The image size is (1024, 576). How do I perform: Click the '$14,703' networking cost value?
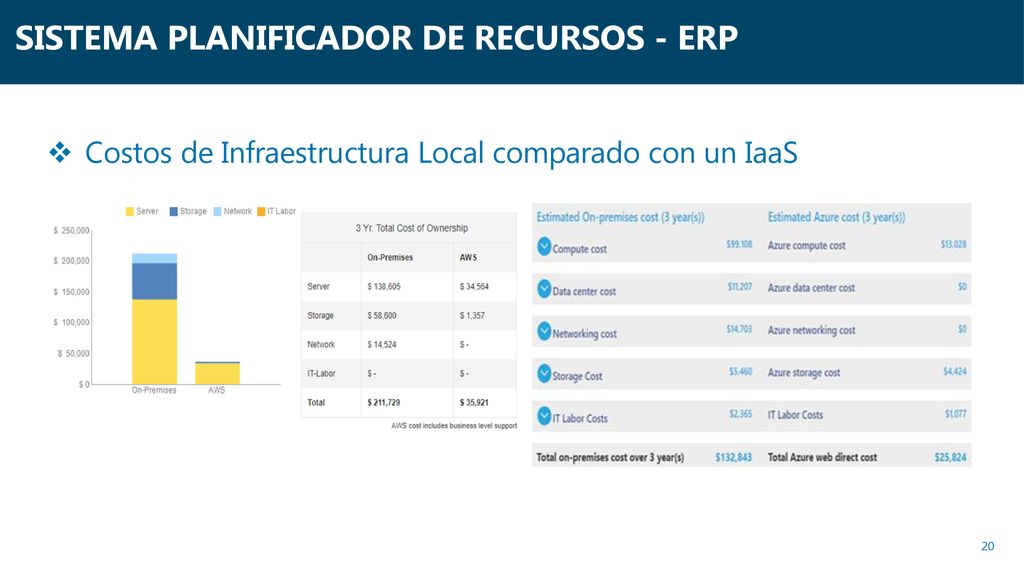coord(739,329)
